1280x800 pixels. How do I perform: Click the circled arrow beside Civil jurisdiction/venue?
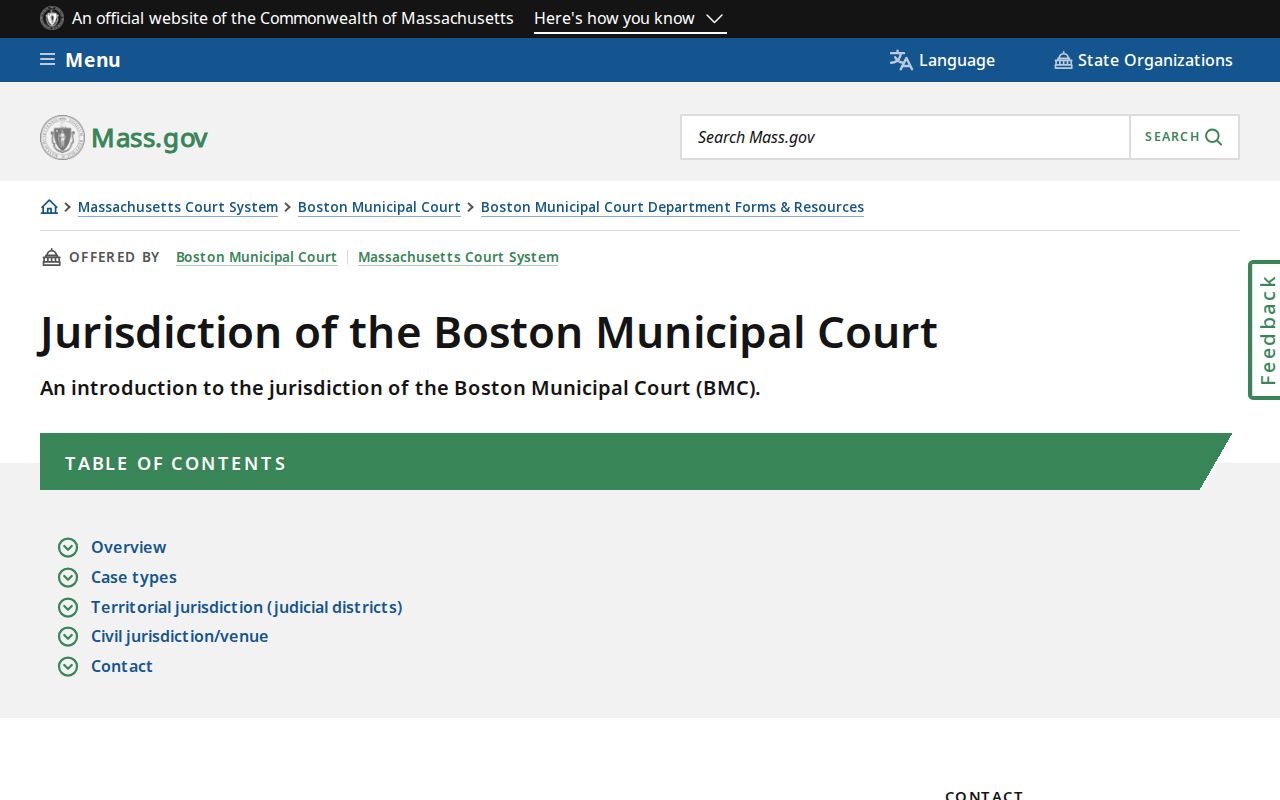coord(68,636)
